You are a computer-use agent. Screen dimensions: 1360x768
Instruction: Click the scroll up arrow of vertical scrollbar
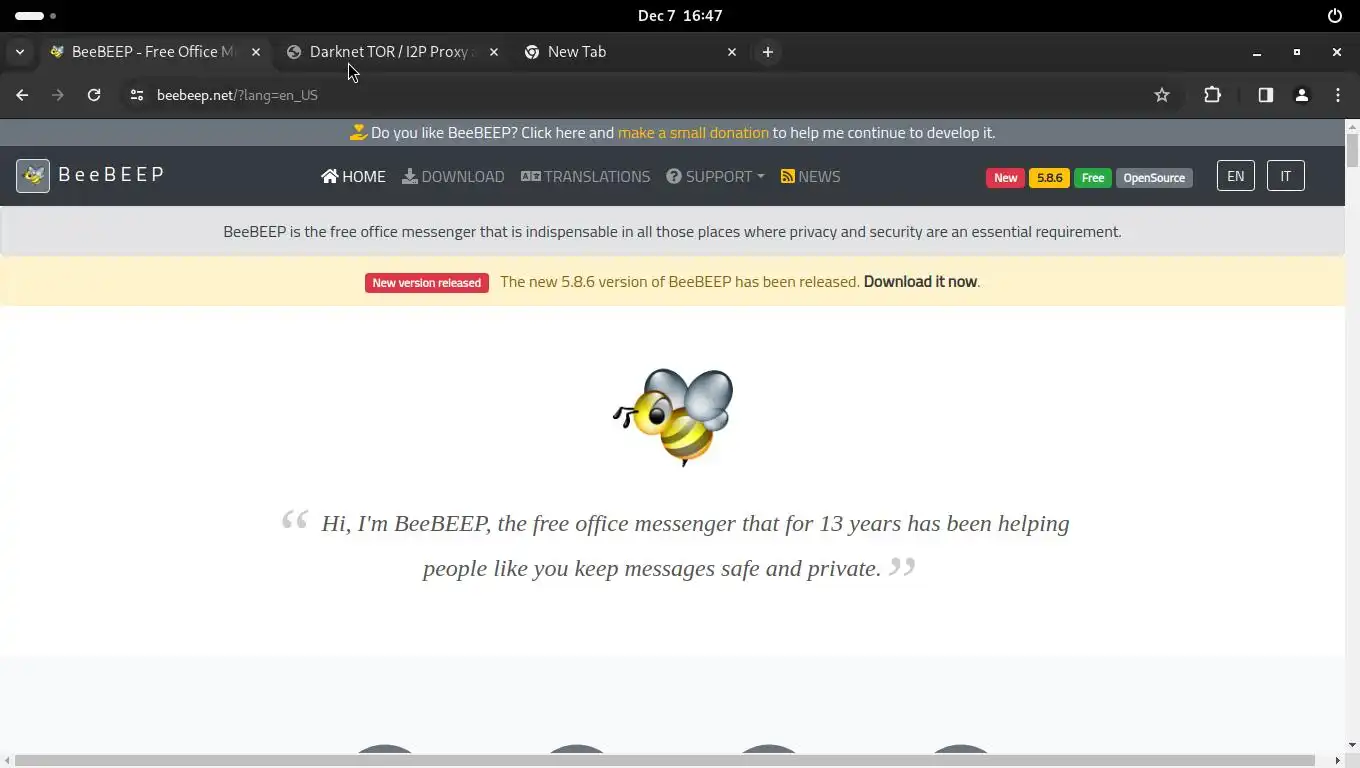(1352, 125)
